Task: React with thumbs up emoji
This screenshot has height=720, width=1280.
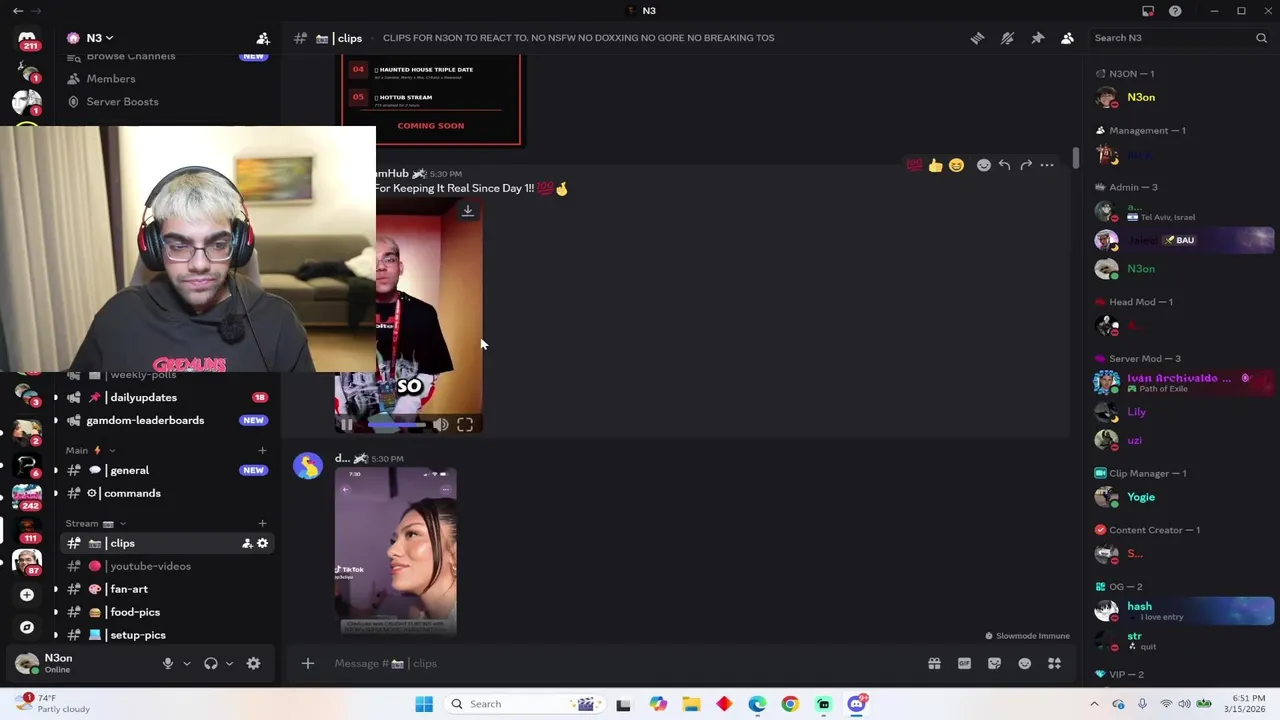Action: click(x=935, y=165)
